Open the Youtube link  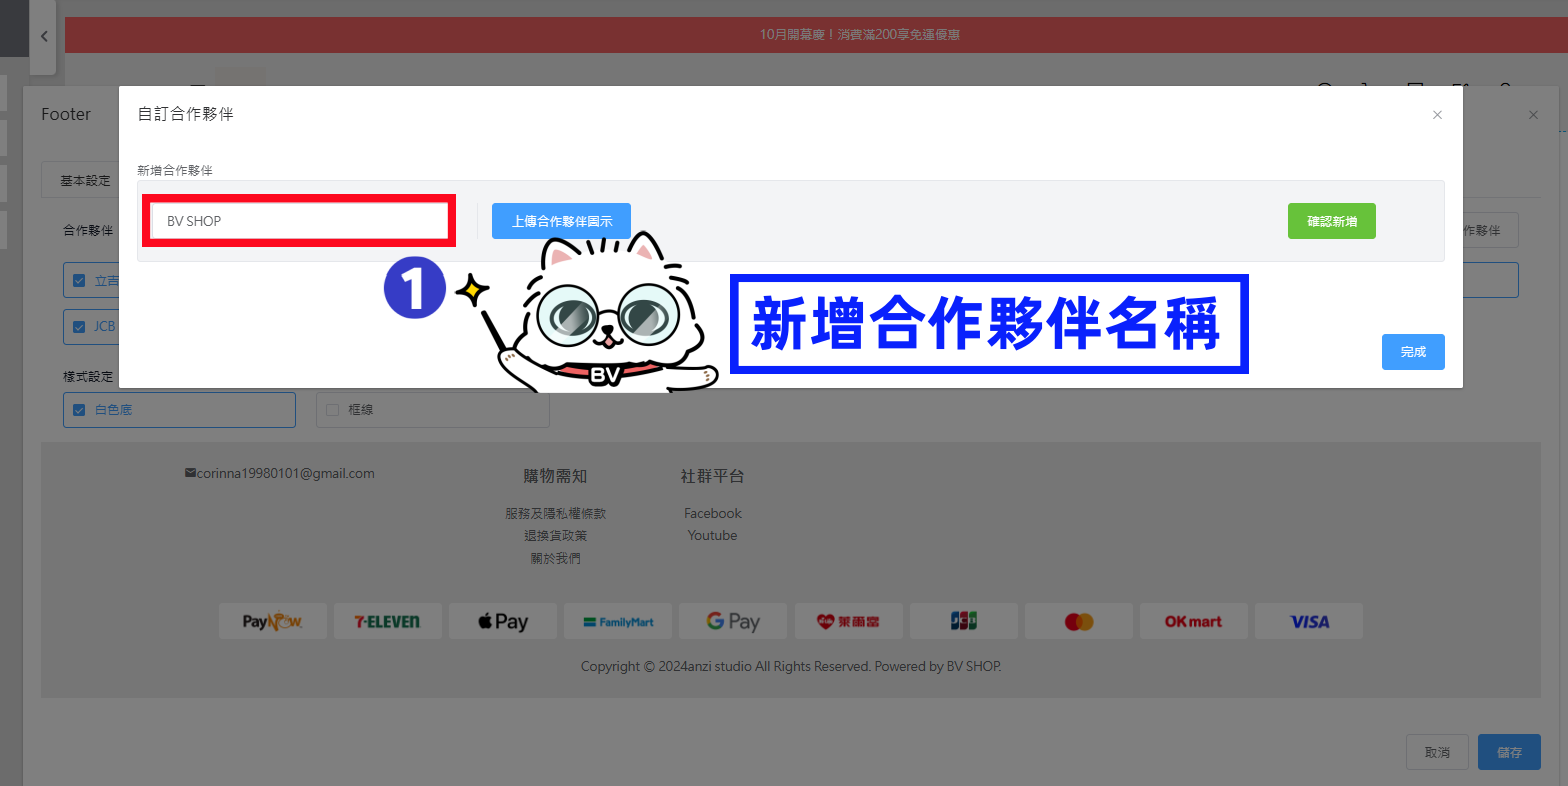(712, 536)
